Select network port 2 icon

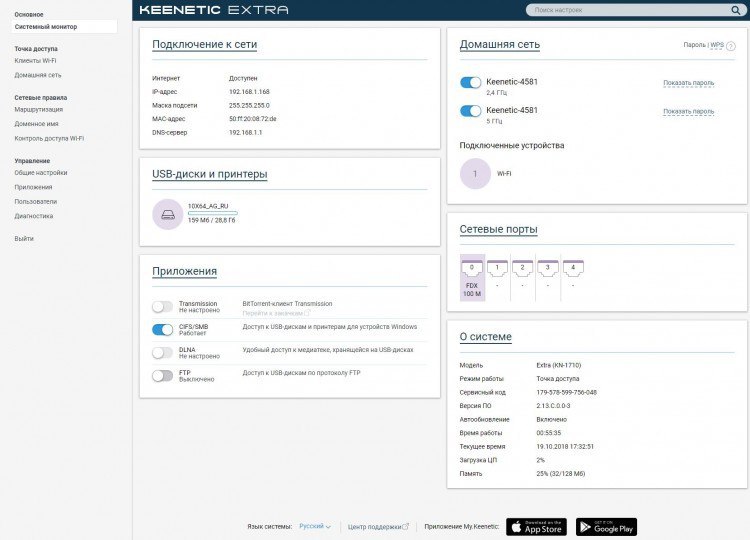coord(522,268)
